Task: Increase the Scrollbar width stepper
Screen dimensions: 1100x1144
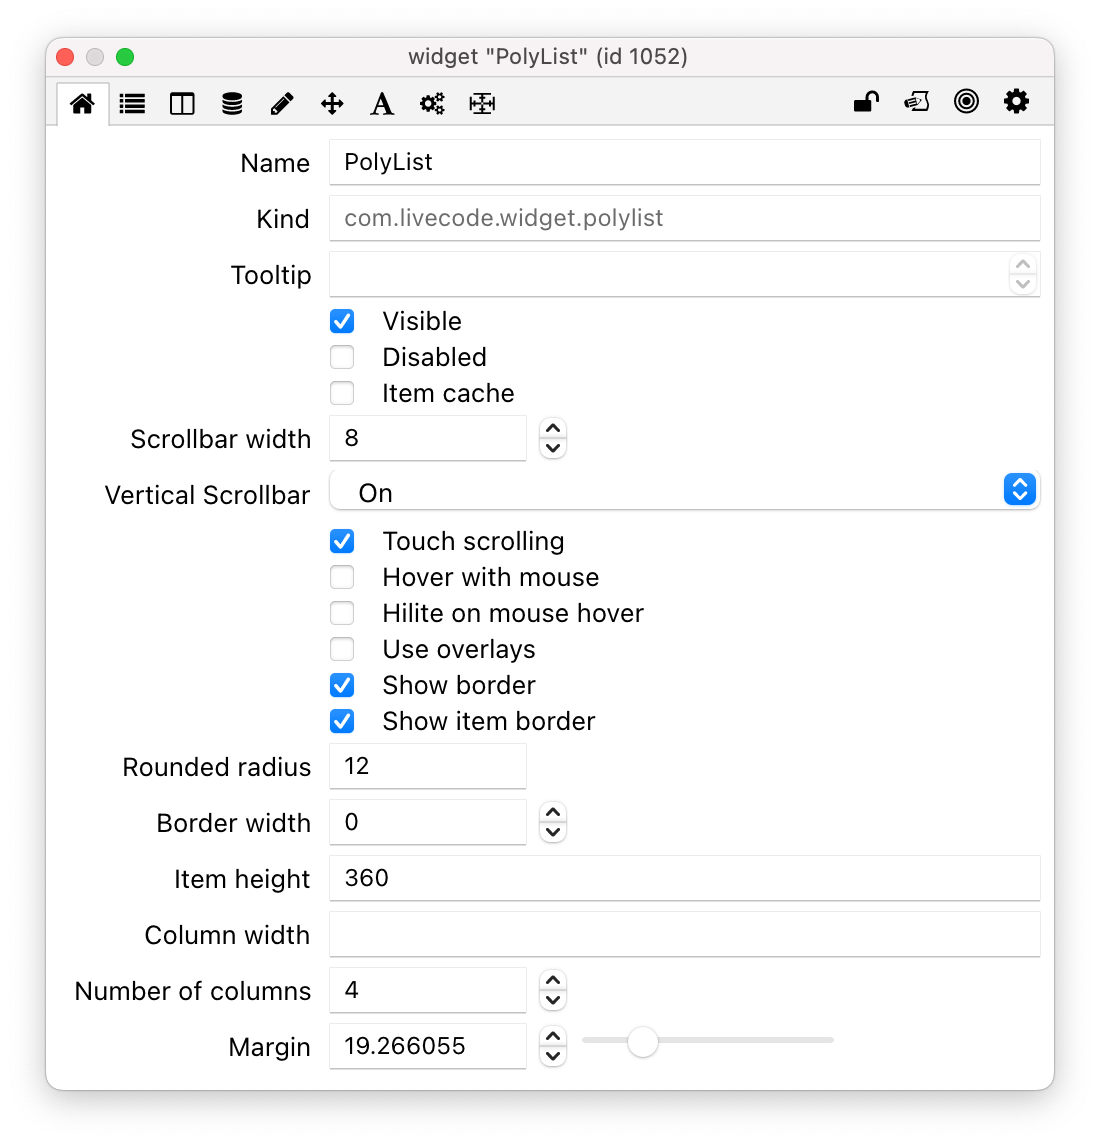Action: click(553, 429)
